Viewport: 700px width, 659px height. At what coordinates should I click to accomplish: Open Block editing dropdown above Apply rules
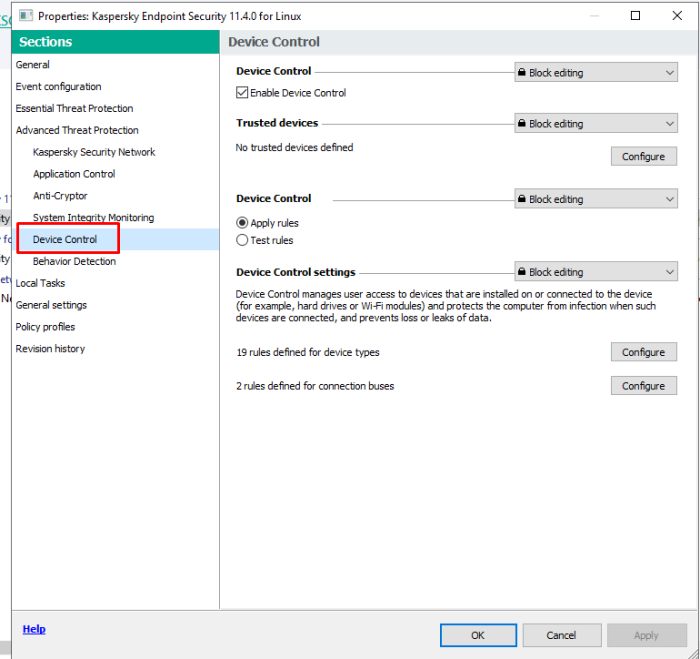click(x=596, y=199)
